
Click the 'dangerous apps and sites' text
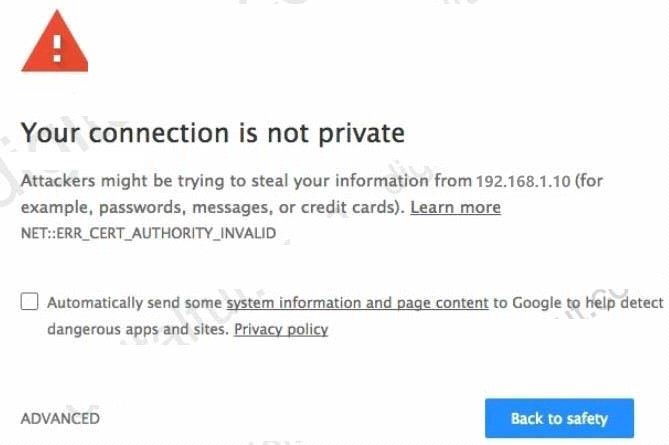[x=138, y=329]
